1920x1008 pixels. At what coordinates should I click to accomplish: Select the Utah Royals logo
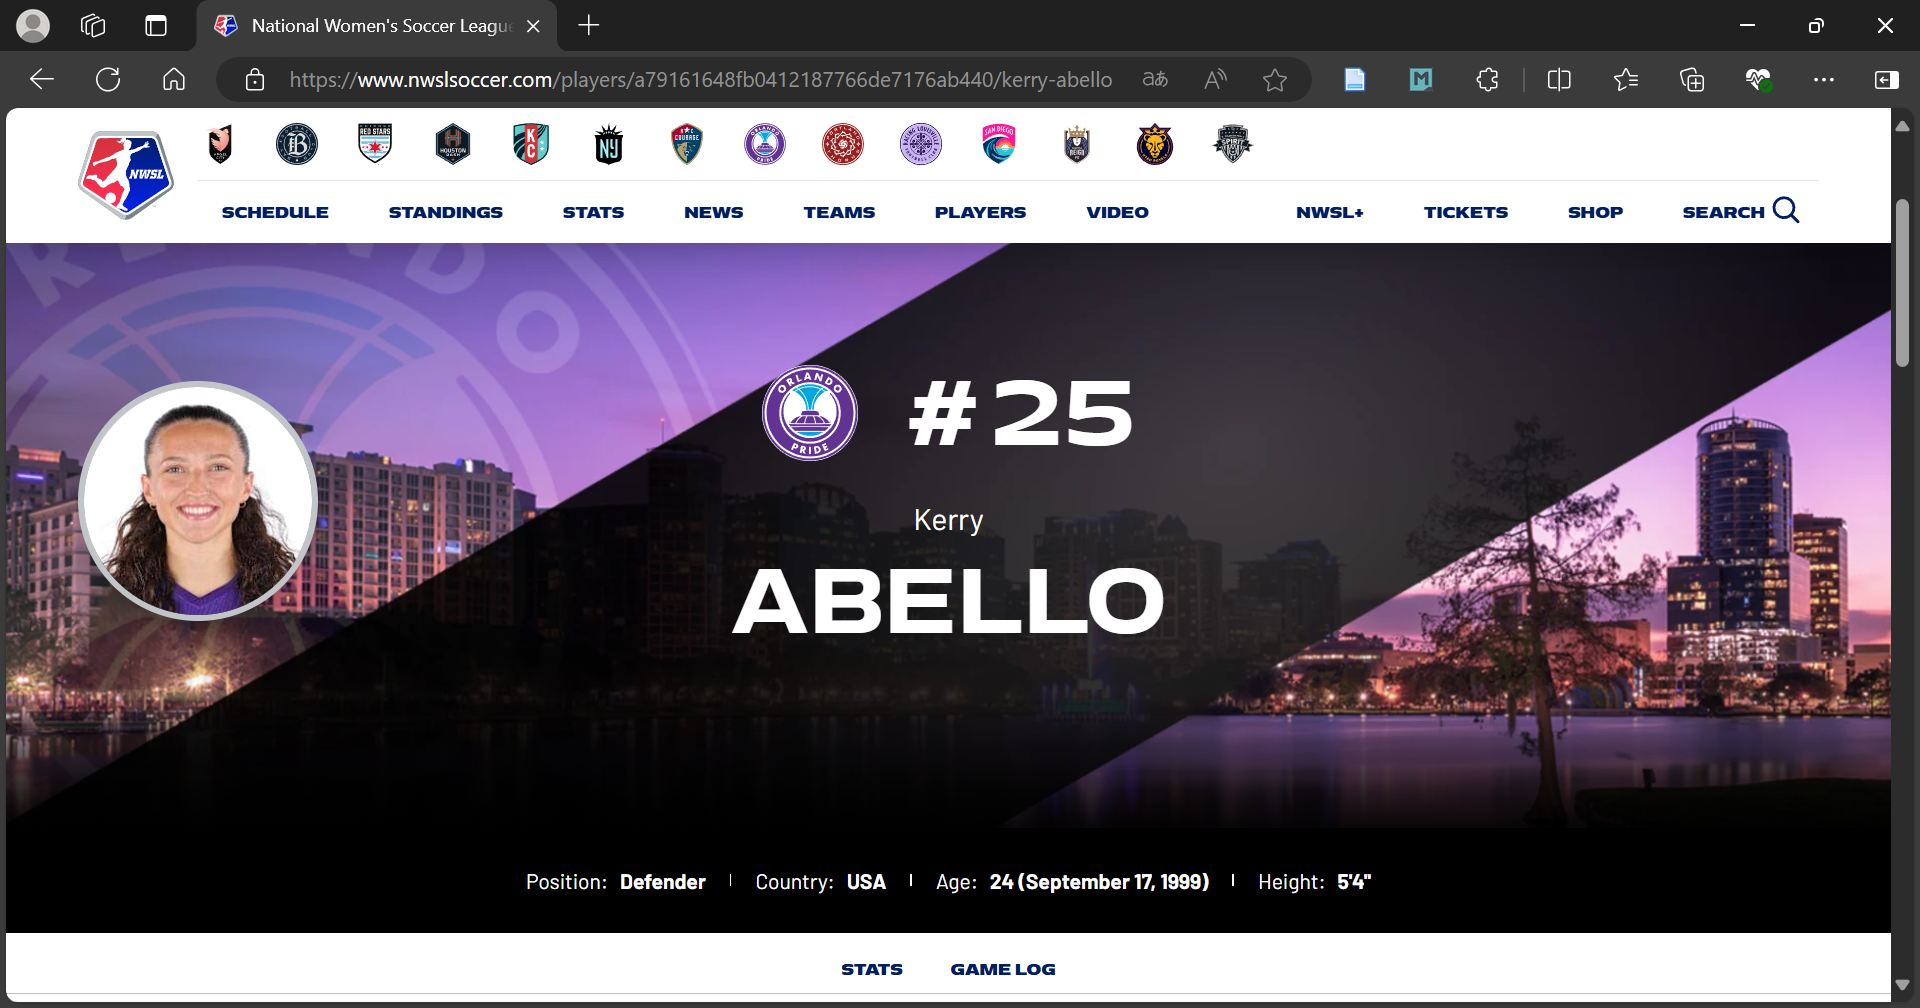(x=1155, y=144)
